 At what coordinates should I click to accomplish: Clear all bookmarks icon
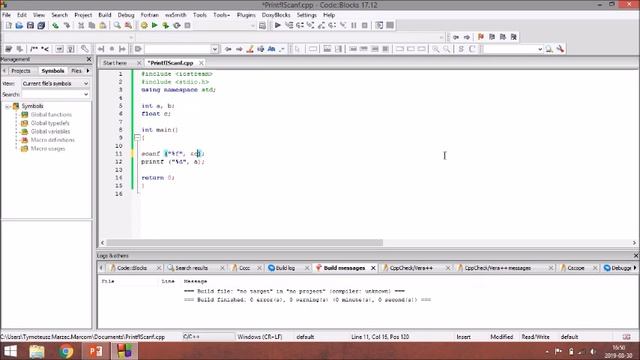coord(514,37)
